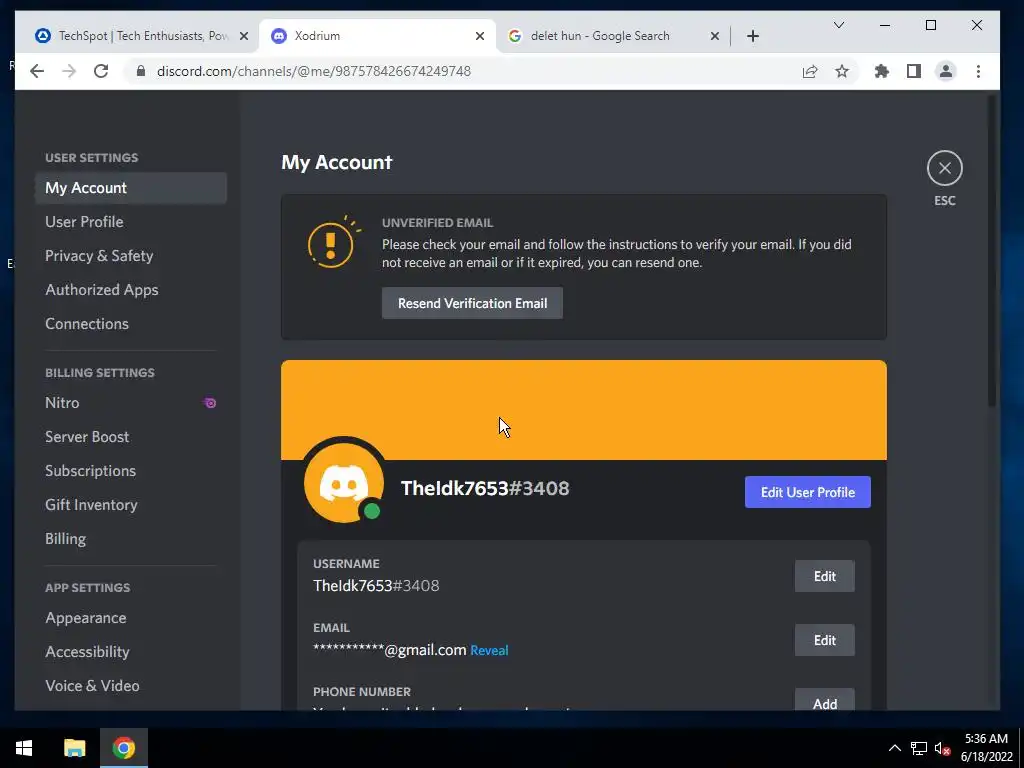1024x768 pixels.
Task: Add a phone number
Action: click(825, 699)
